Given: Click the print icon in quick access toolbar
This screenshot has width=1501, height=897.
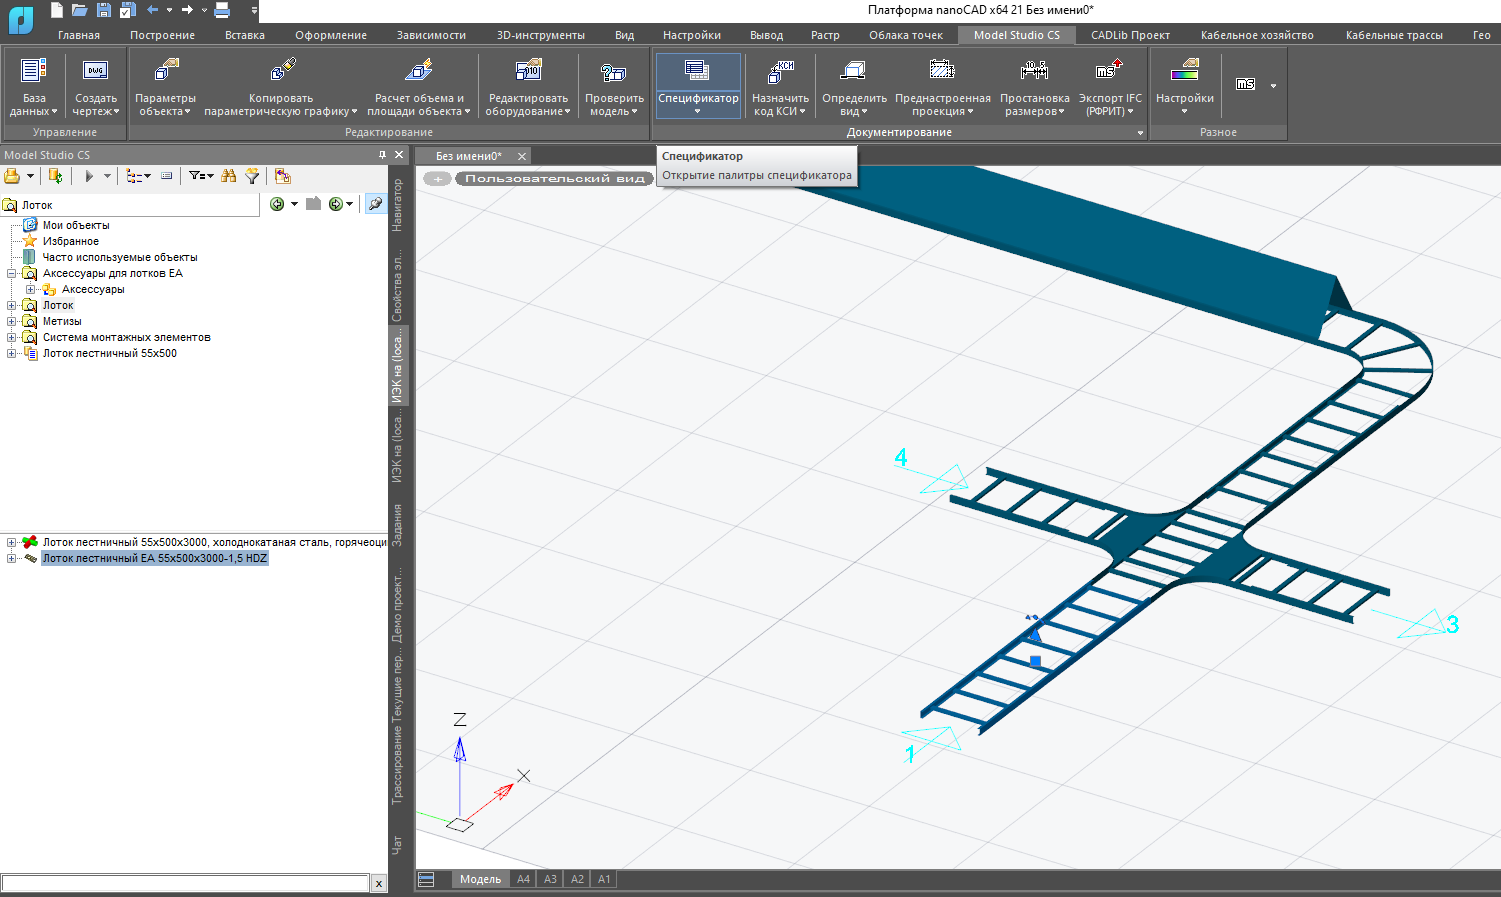Looking at the screenshot, I should click(222, 10).
